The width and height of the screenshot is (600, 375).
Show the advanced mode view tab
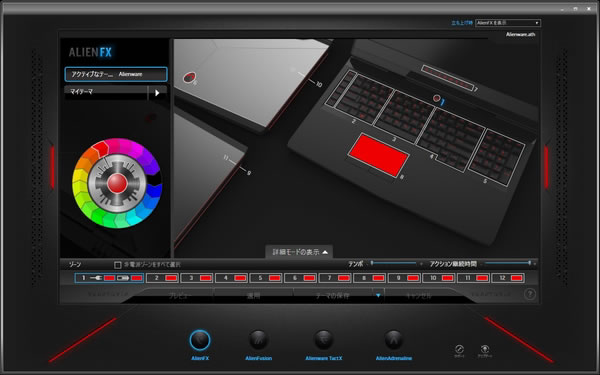[299, 252]
